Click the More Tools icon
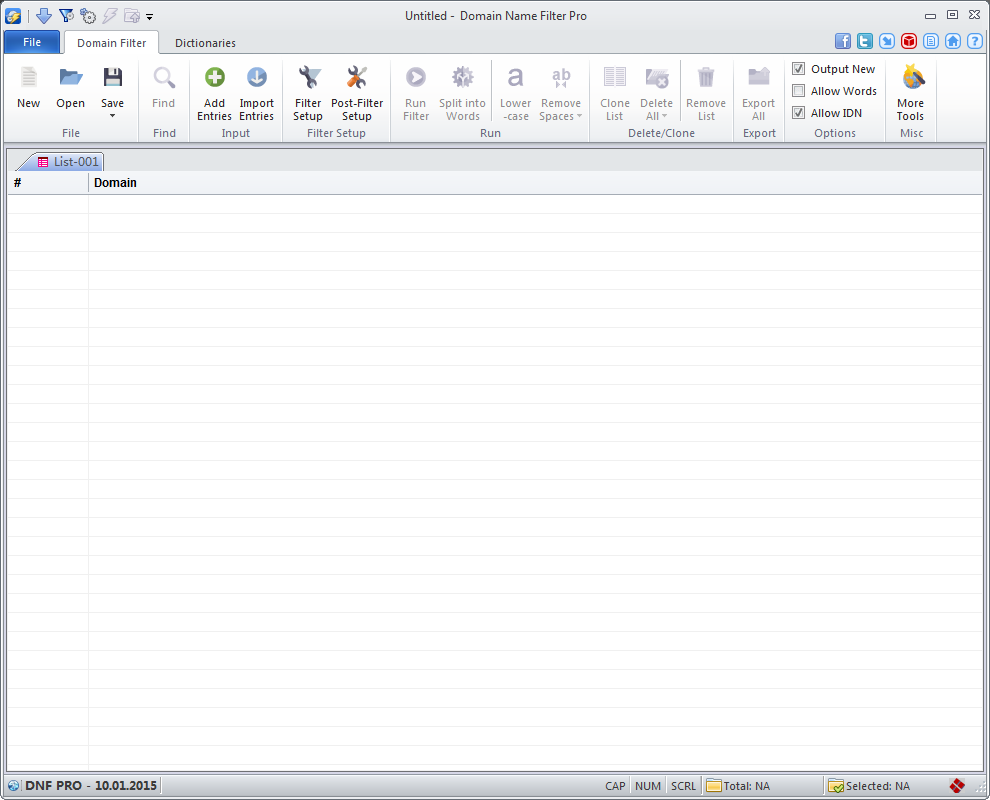Image resolution: width=990 pixels, height=800 pixels. [x=910, y=78]
